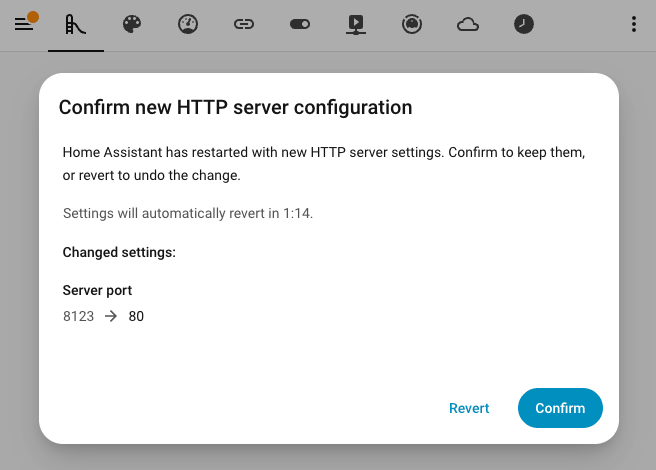The image size is (656, 470).
Task: Click the 'Home Assistant has restarted' description text
Action: coord(324,164)
